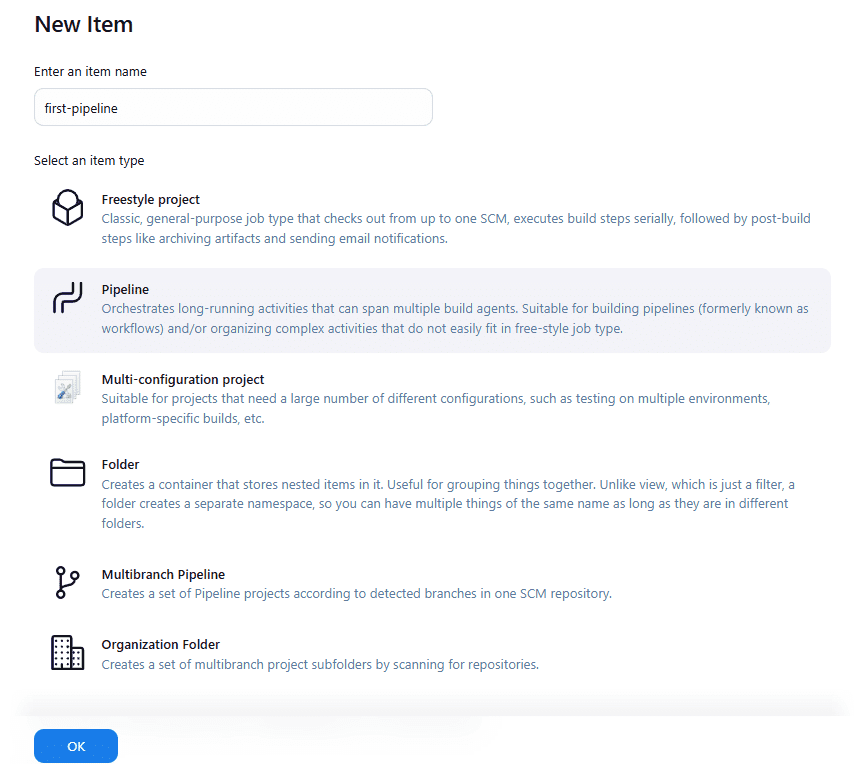Click the Folder icon
The height and width of the screenshot is (764, 863).
click(x=68, y=472)
